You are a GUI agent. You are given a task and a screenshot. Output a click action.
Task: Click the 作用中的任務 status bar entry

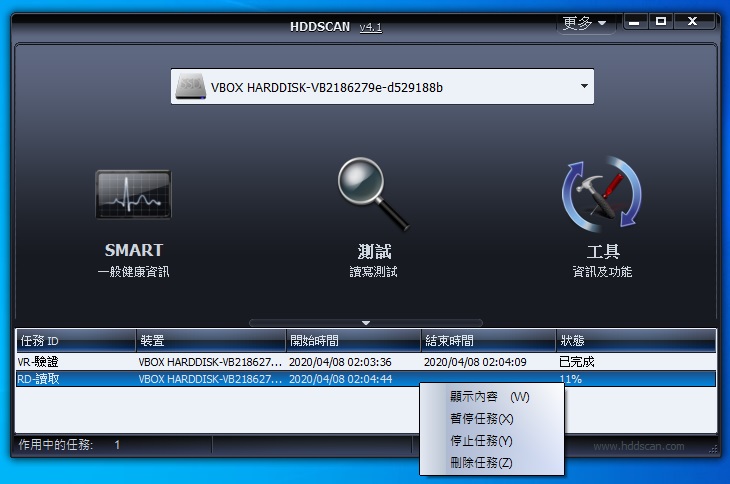click(x=69, y=445)
